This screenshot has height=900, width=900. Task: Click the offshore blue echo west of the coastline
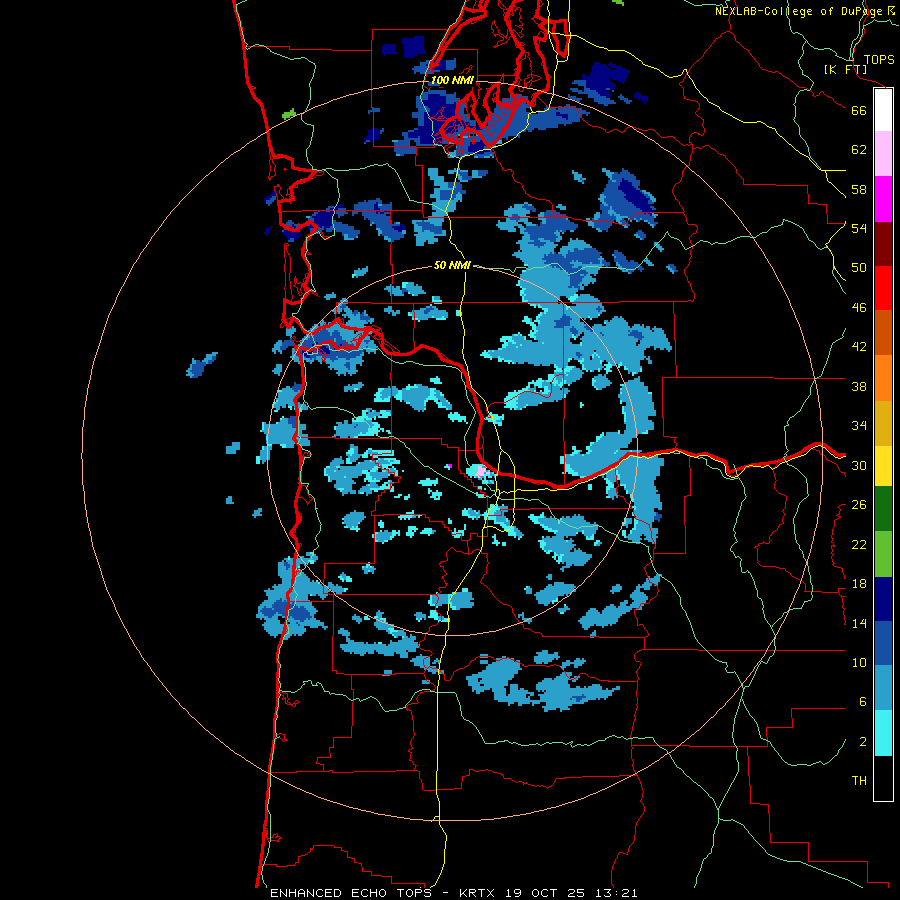(x=201, y=364)
